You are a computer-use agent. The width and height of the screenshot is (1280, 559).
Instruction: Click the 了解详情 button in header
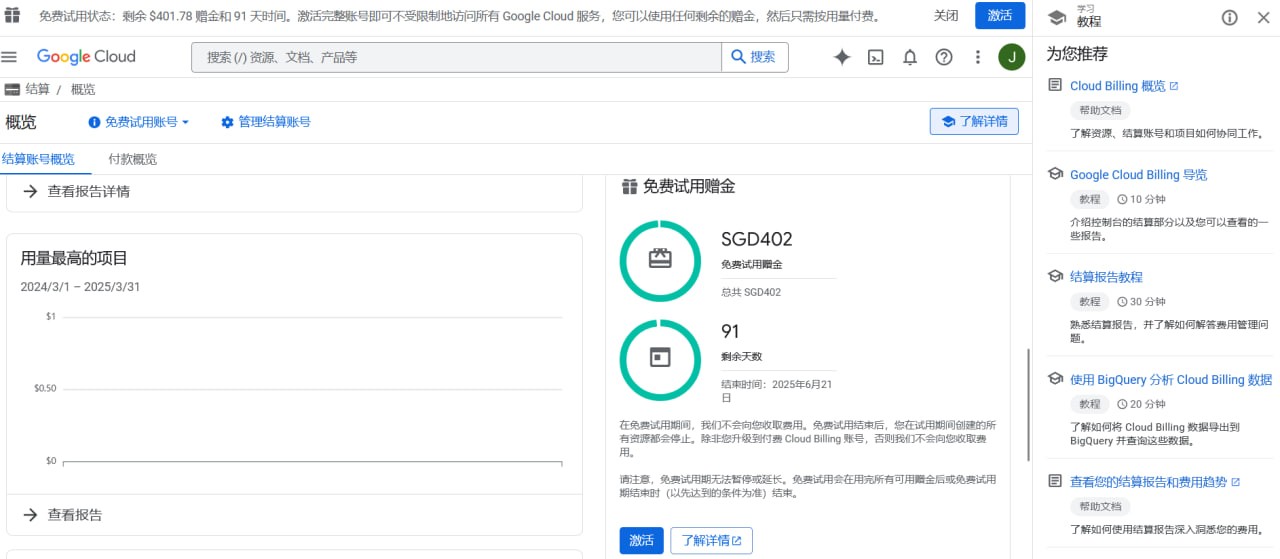pyautogui.click(x=974, y=122)
